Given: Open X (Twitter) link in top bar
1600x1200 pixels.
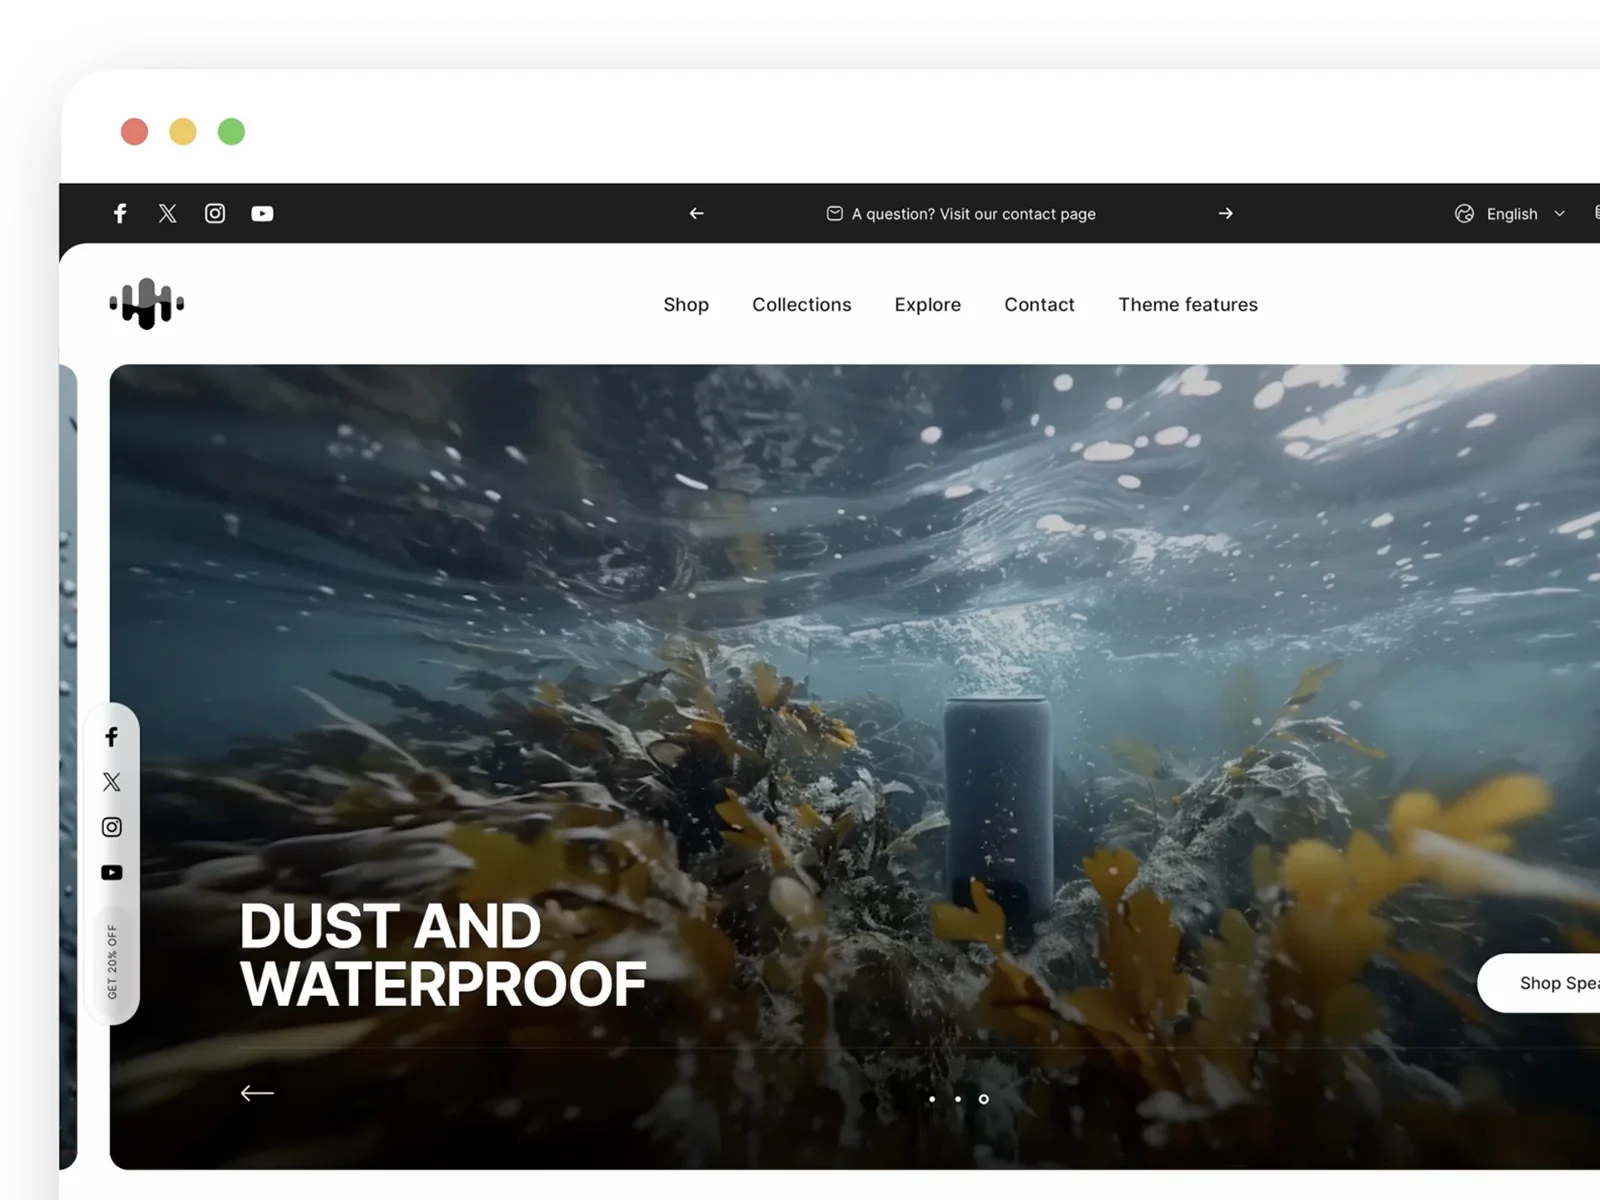Looking at the screenshot, I should (167, 213).
